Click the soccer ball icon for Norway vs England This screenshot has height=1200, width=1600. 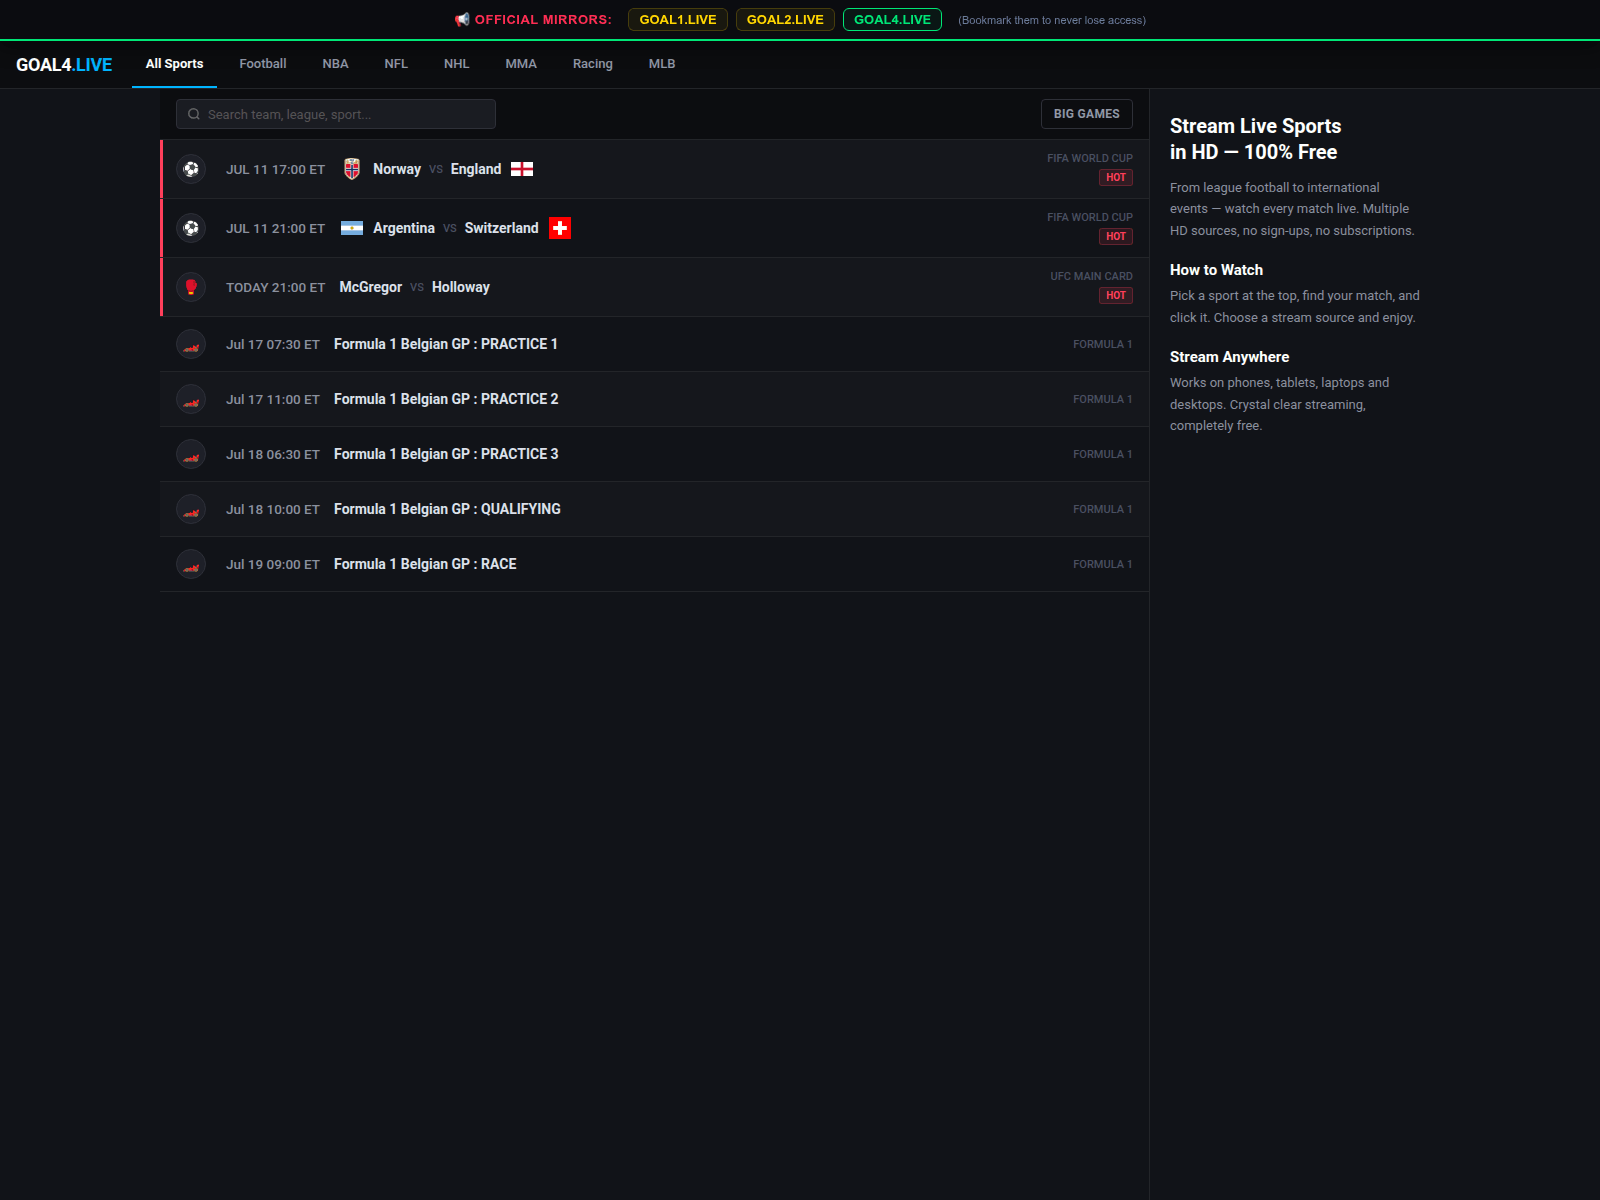point(191,169)
